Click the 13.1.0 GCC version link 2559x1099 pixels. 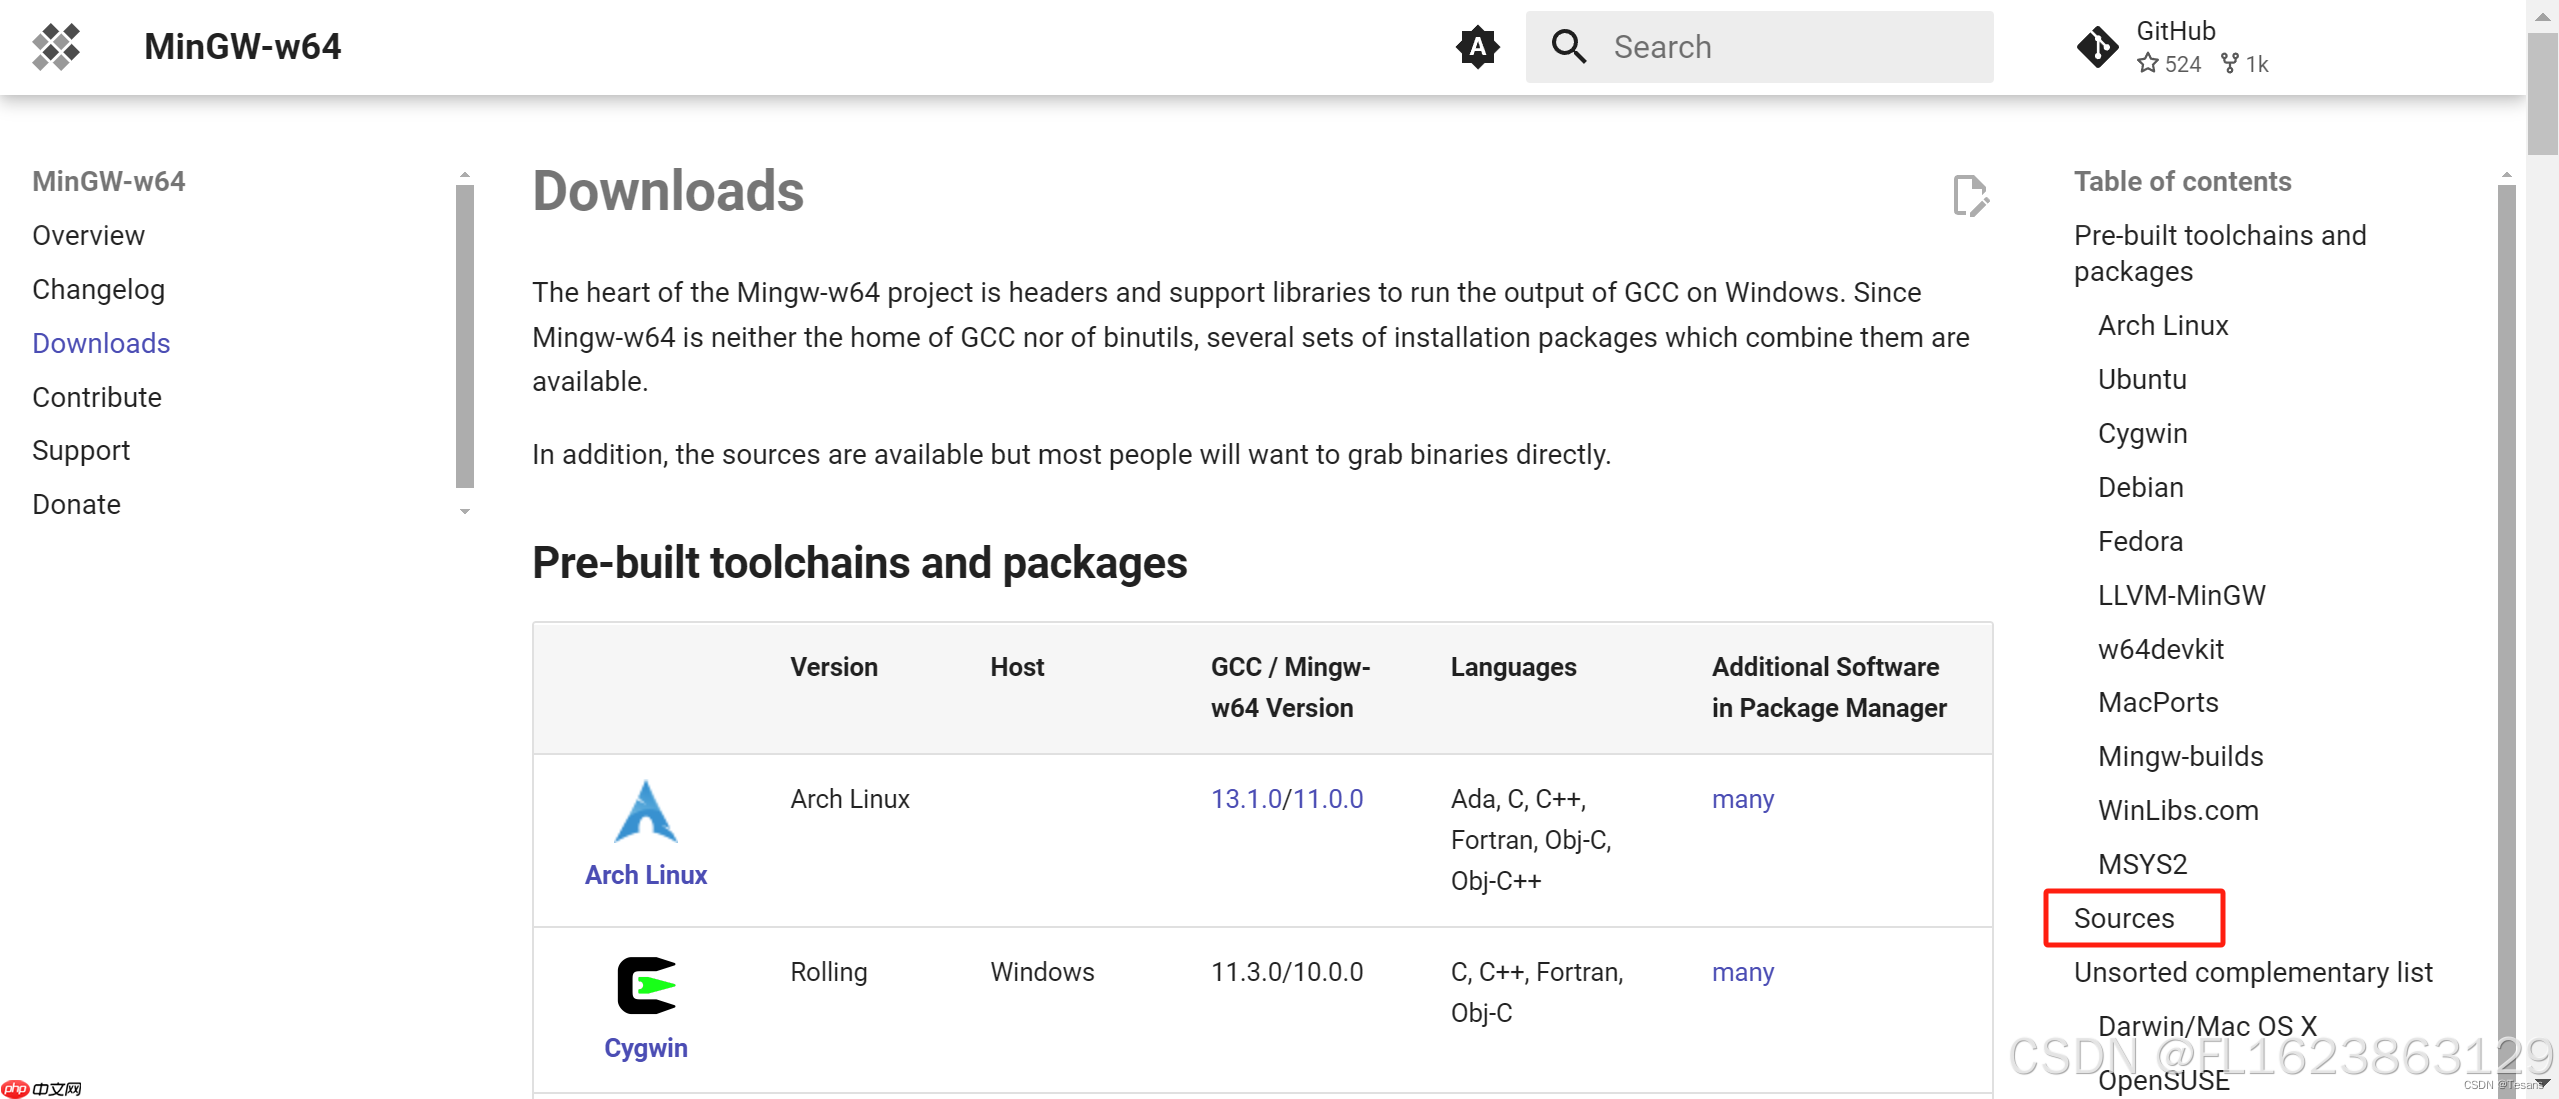(x=1245, y=799)
